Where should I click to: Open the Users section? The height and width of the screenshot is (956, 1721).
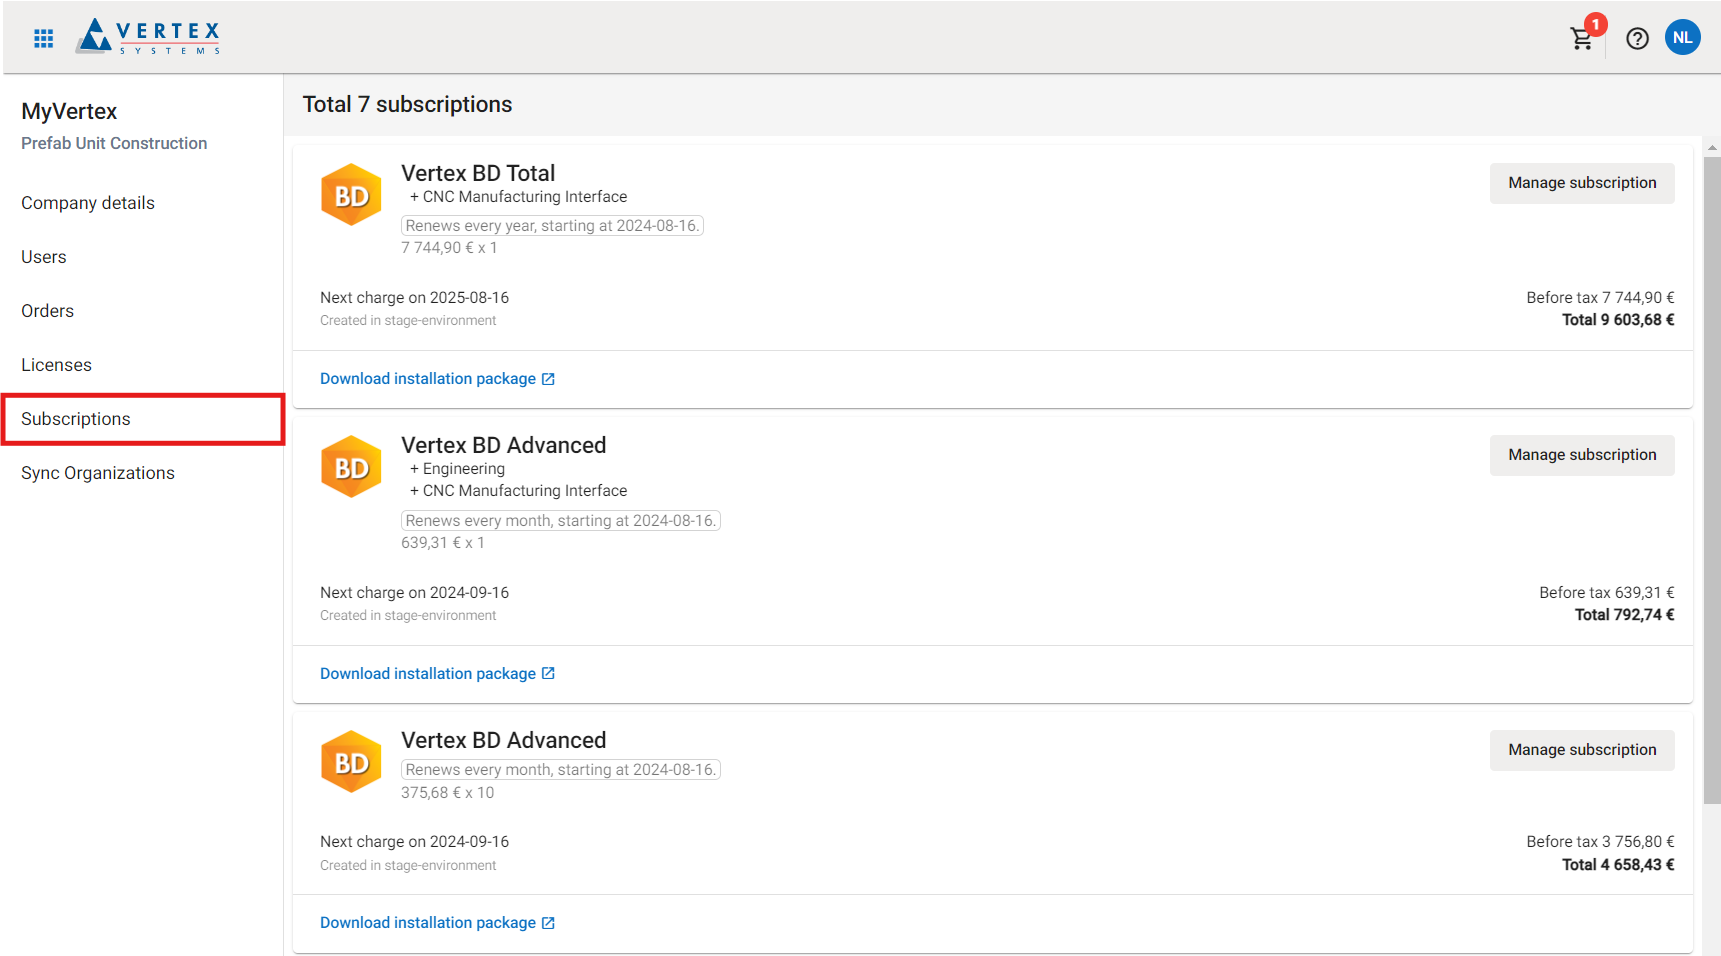[44, 257]
